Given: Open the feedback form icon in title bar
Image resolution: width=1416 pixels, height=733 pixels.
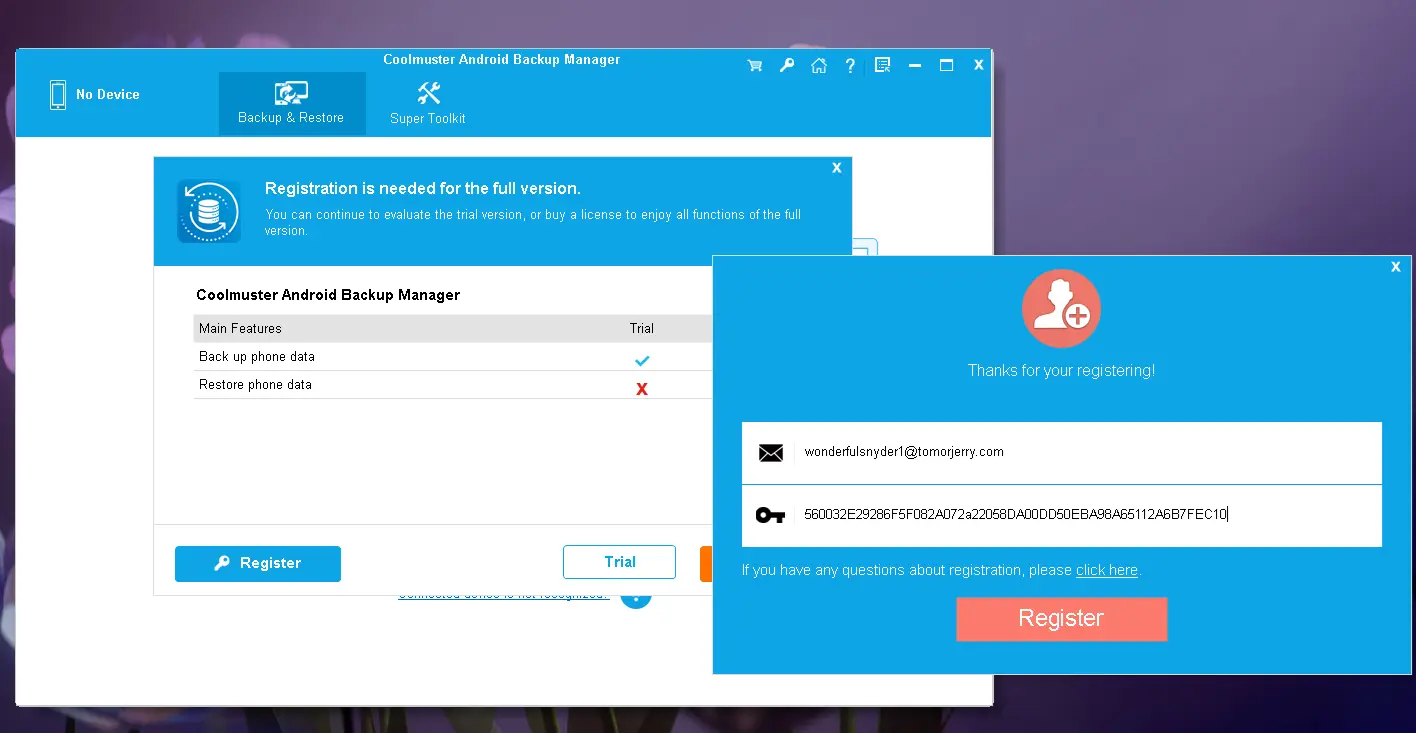Looking at the screenshot, I should (x=882, y=66).
